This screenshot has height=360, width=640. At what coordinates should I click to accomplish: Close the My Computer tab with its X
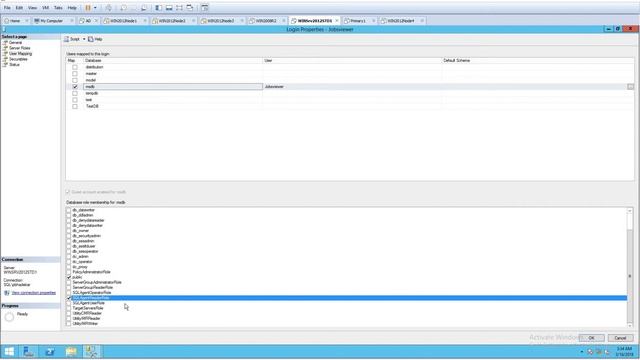point(72,20)
